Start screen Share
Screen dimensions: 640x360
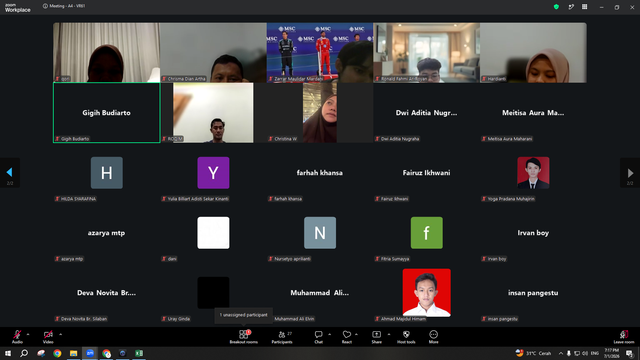click(x=376, y=337)
